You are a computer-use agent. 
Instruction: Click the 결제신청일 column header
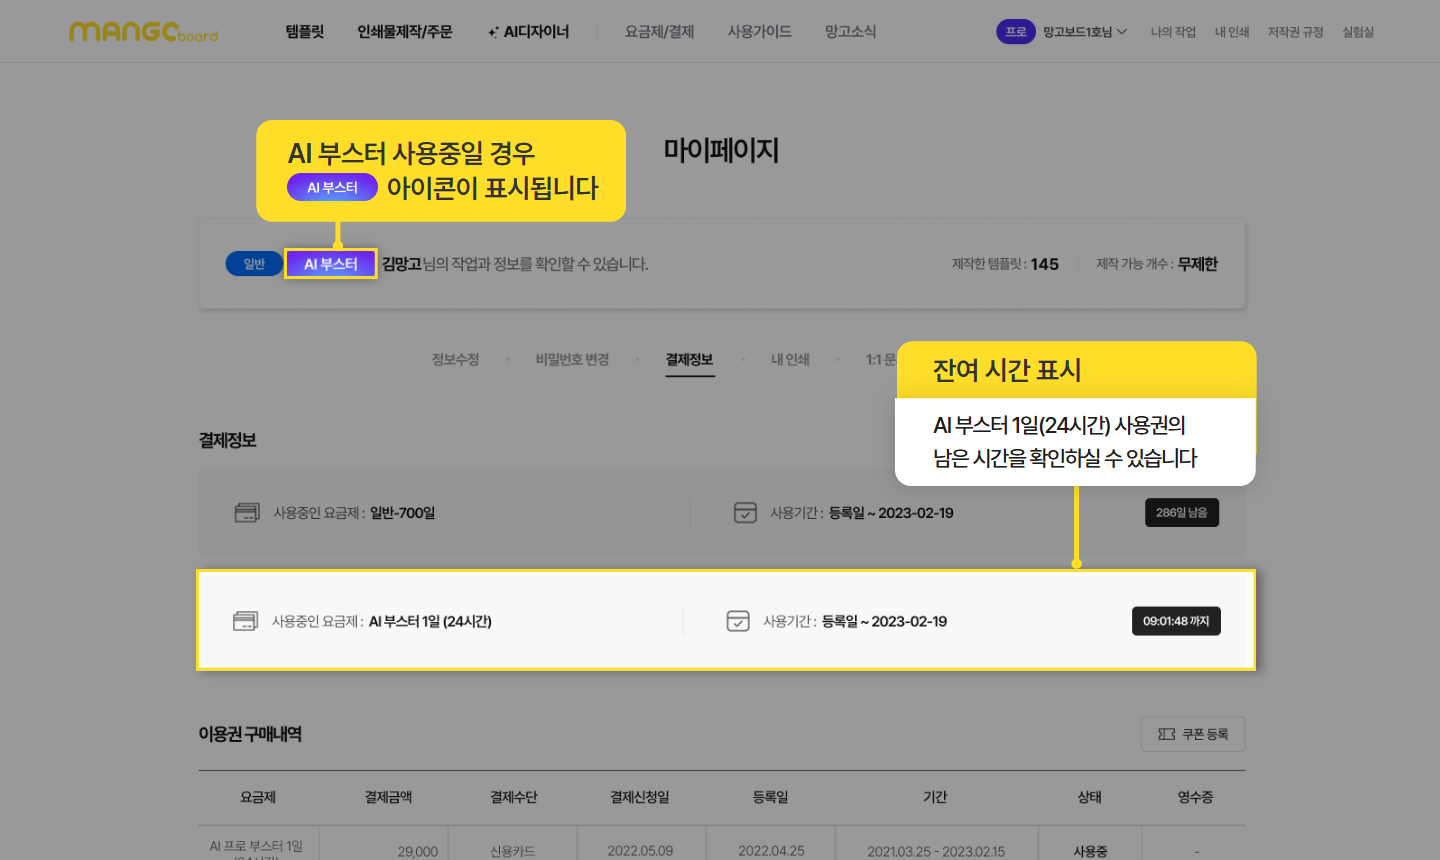click(640, 797)
